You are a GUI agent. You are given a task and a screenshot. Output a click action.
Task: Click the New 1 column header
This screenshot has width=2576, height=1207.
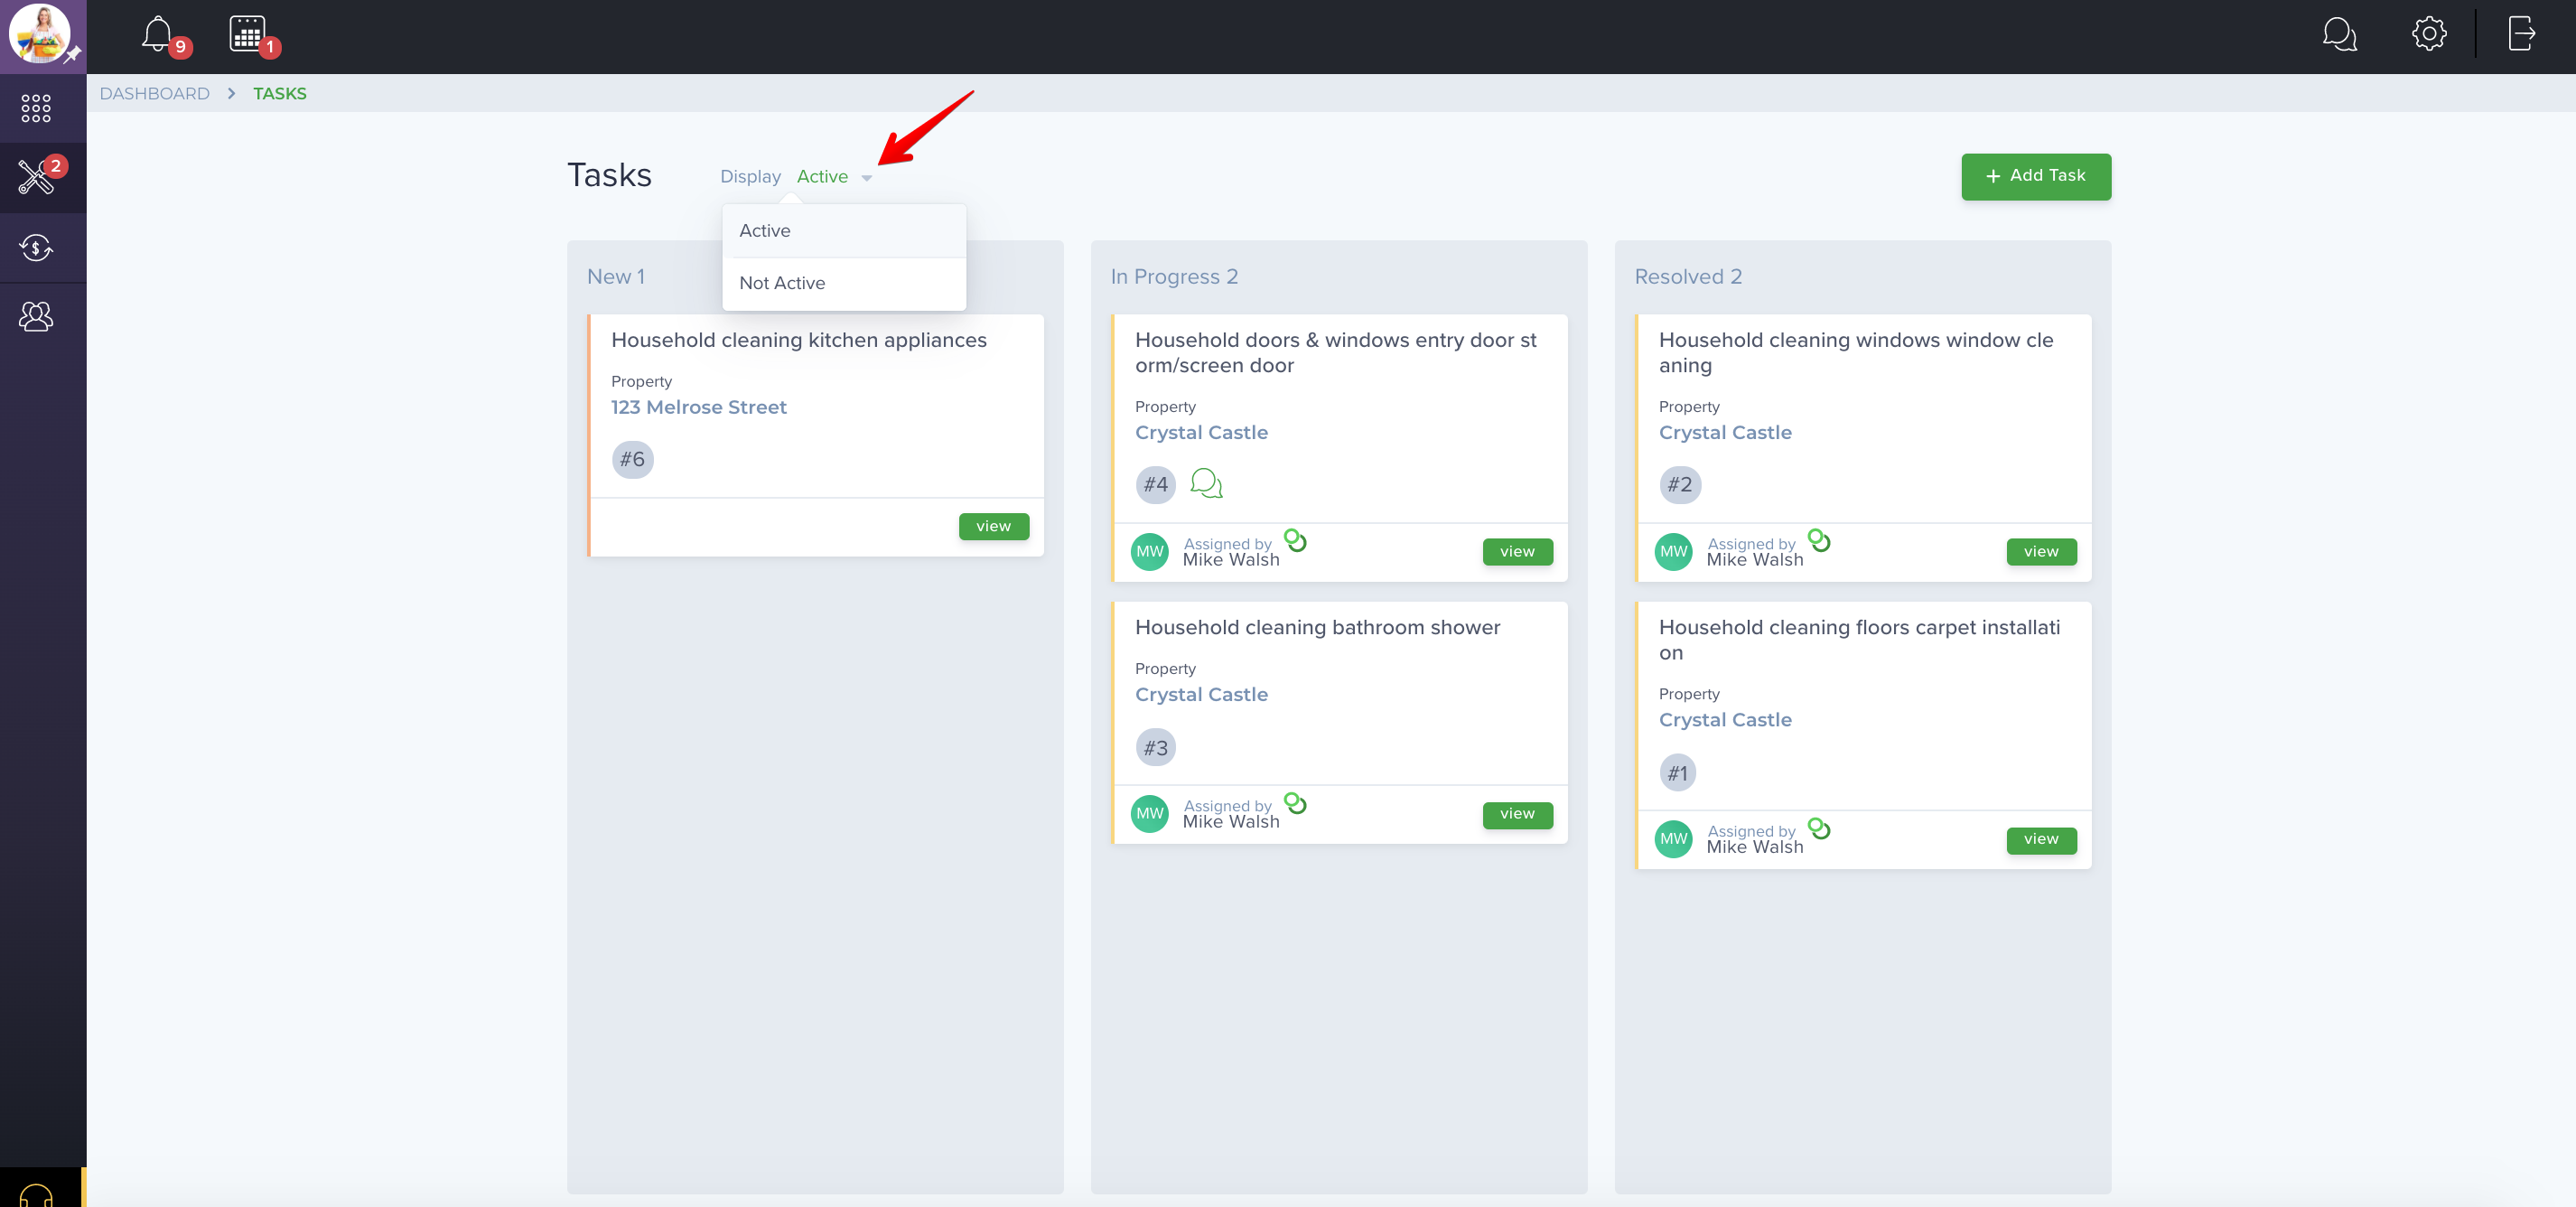tap(616, 277)
